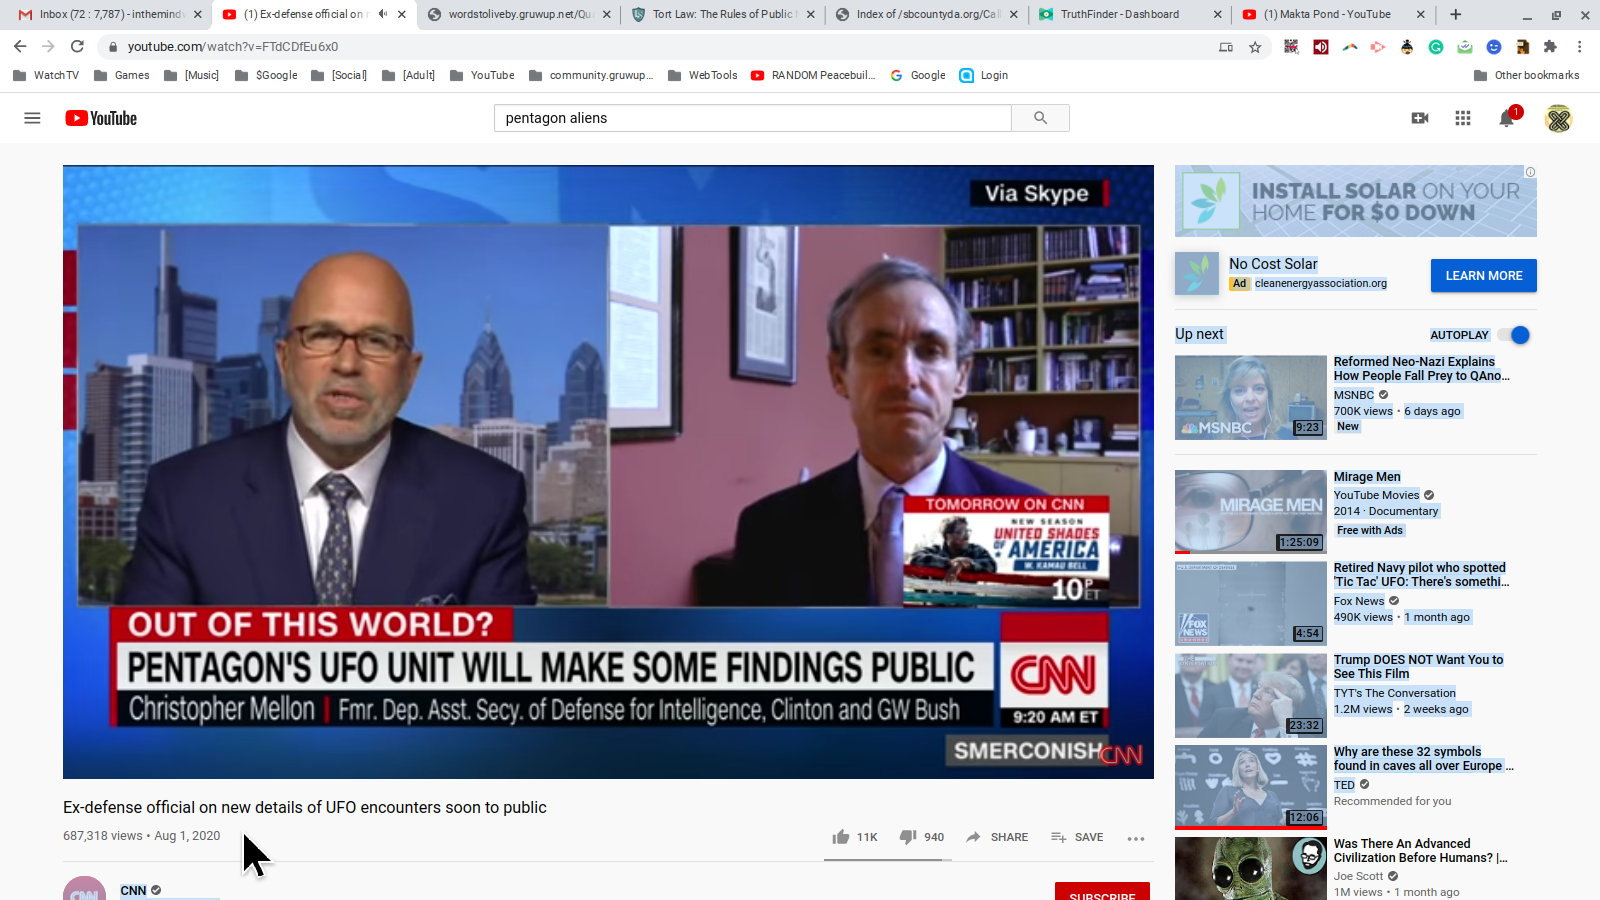The width and height of the screenshot is (1600, 900).
Task: Focus the search box containing pentagon aliens
Action: tap(752, 118)
